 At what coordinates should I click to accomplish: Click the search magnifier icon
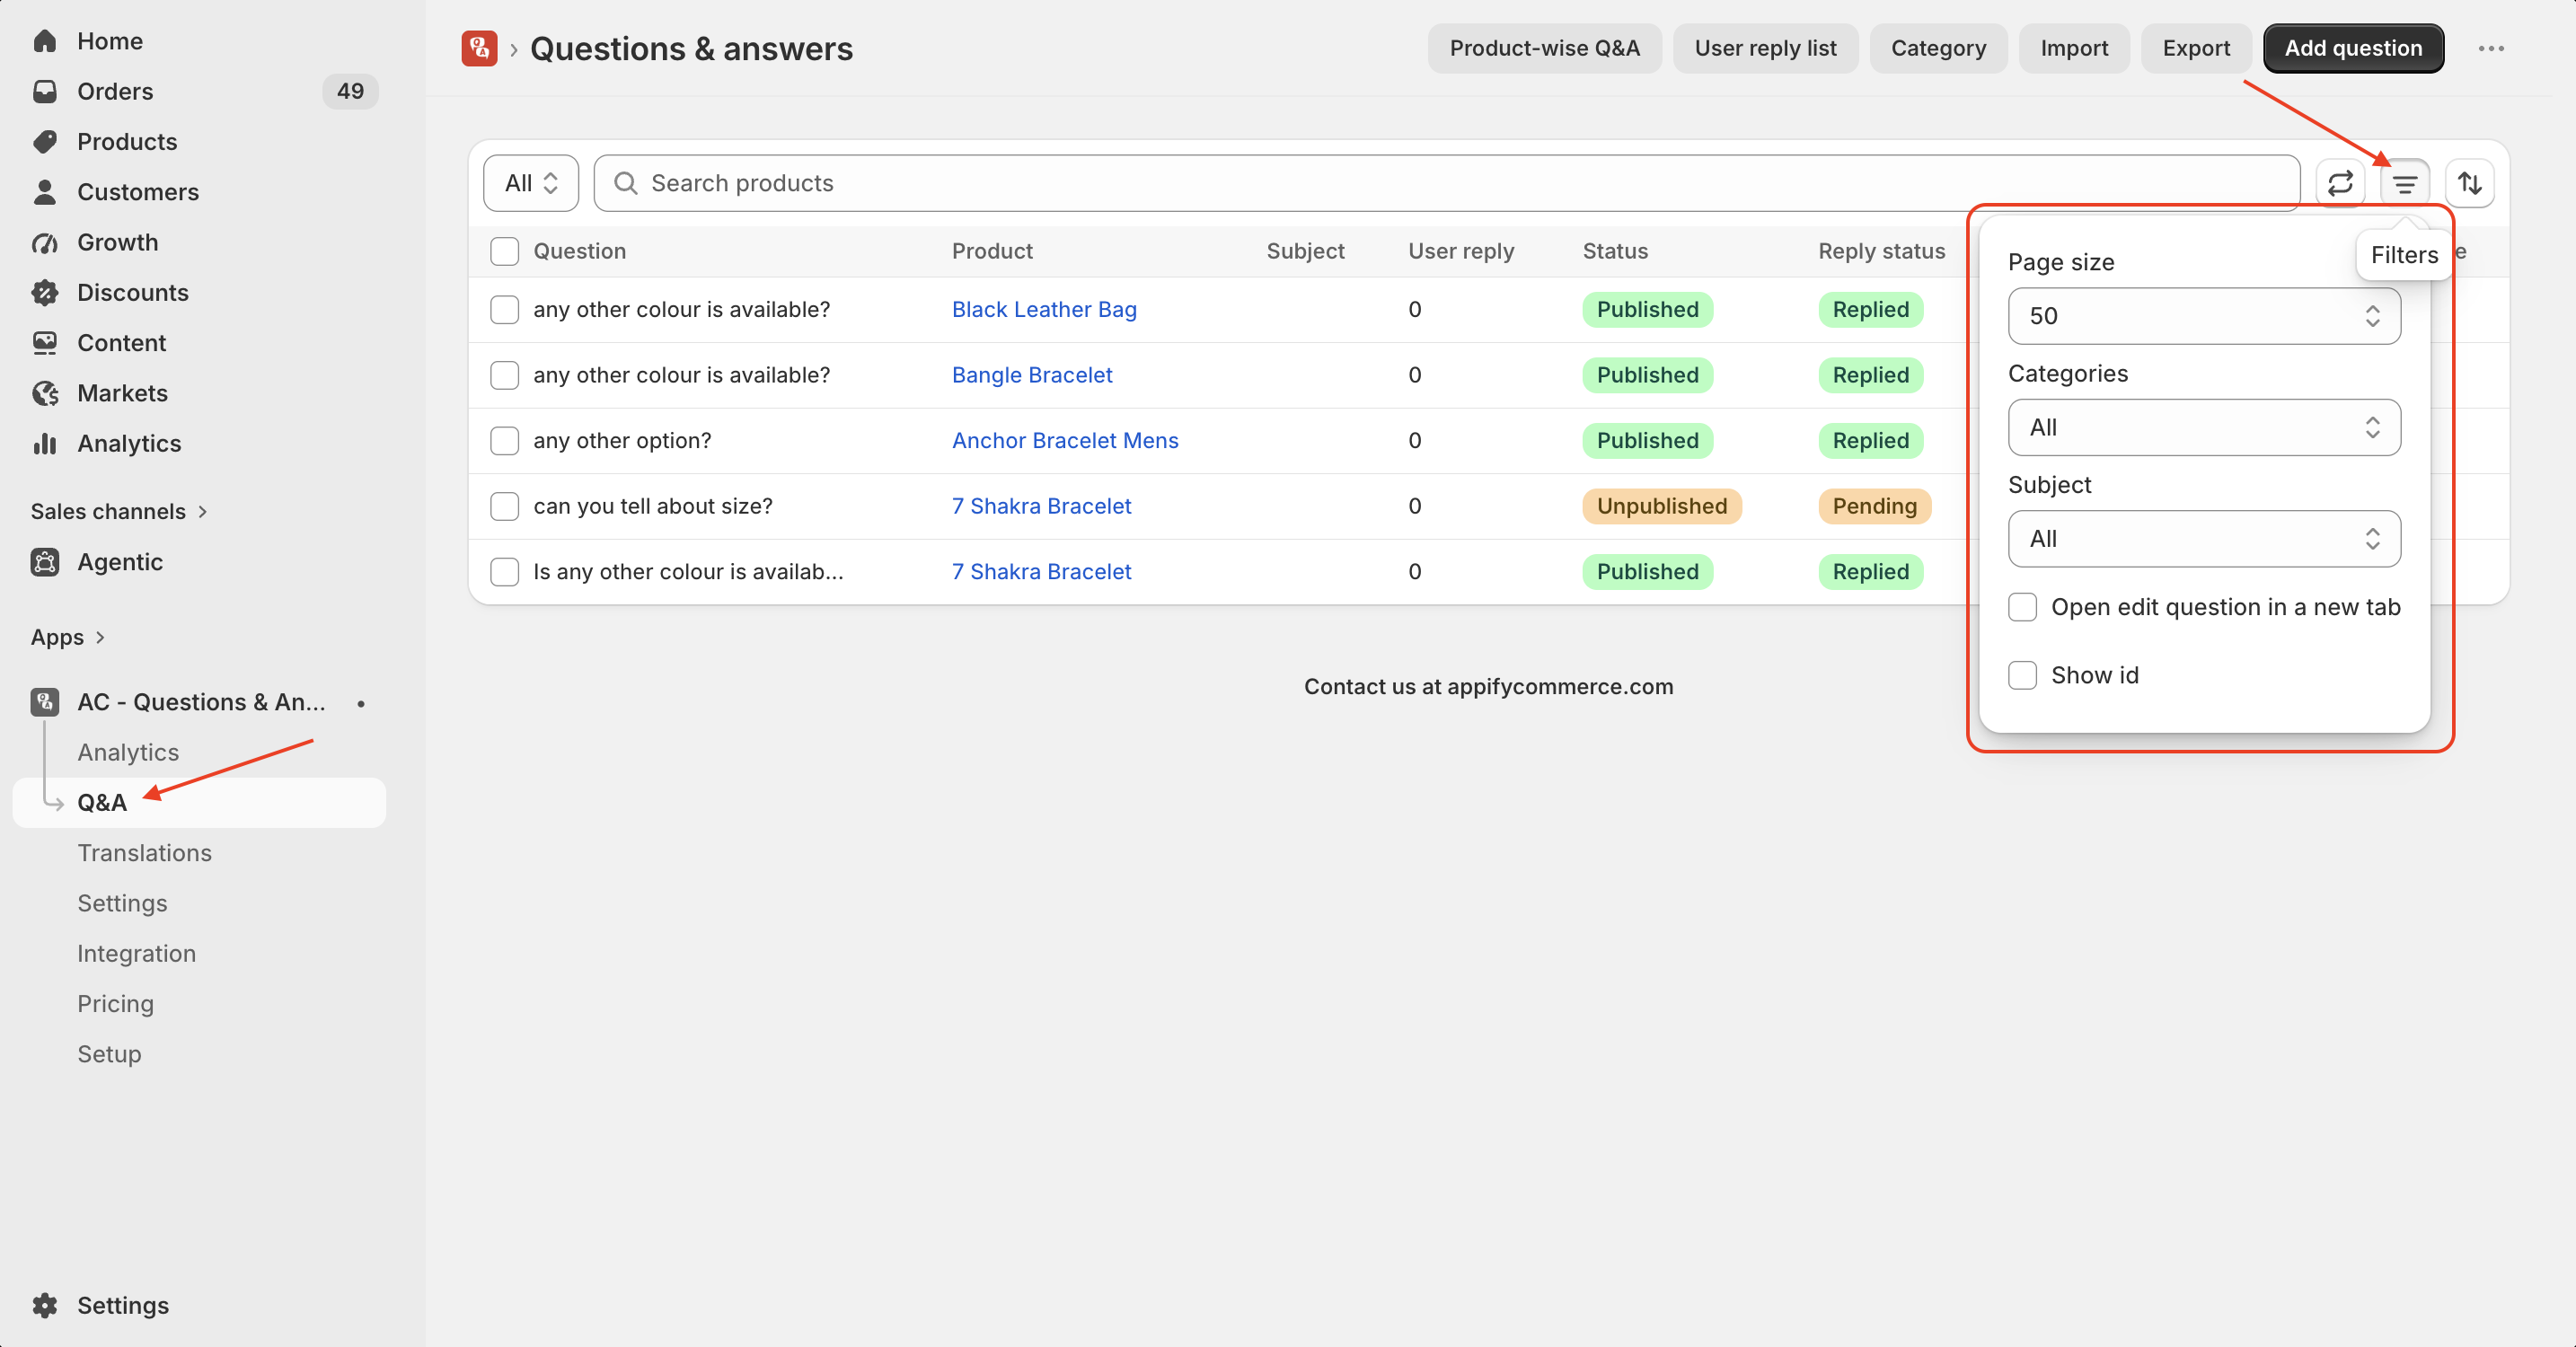coord(626,183)
